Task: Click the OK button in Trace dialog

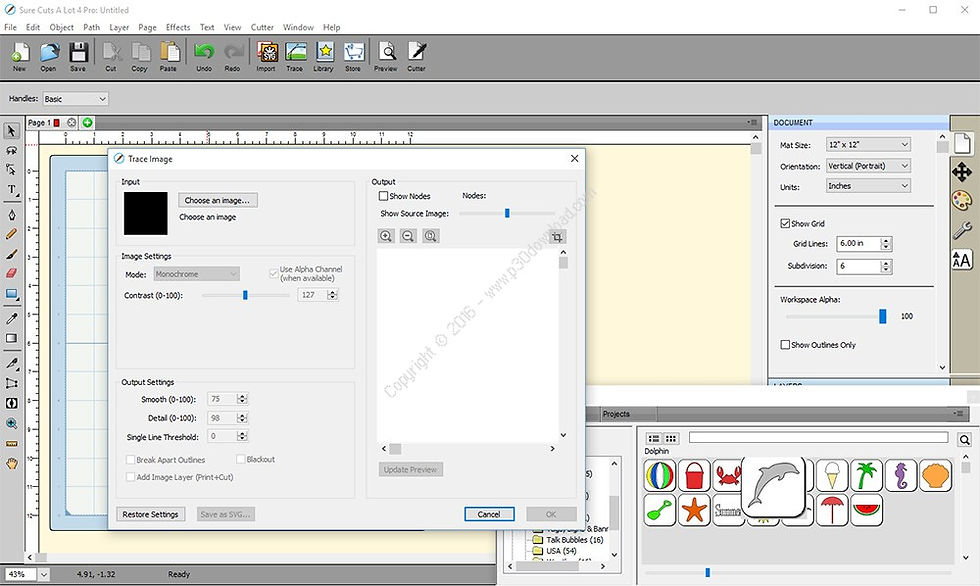Action: coord(551,514)
